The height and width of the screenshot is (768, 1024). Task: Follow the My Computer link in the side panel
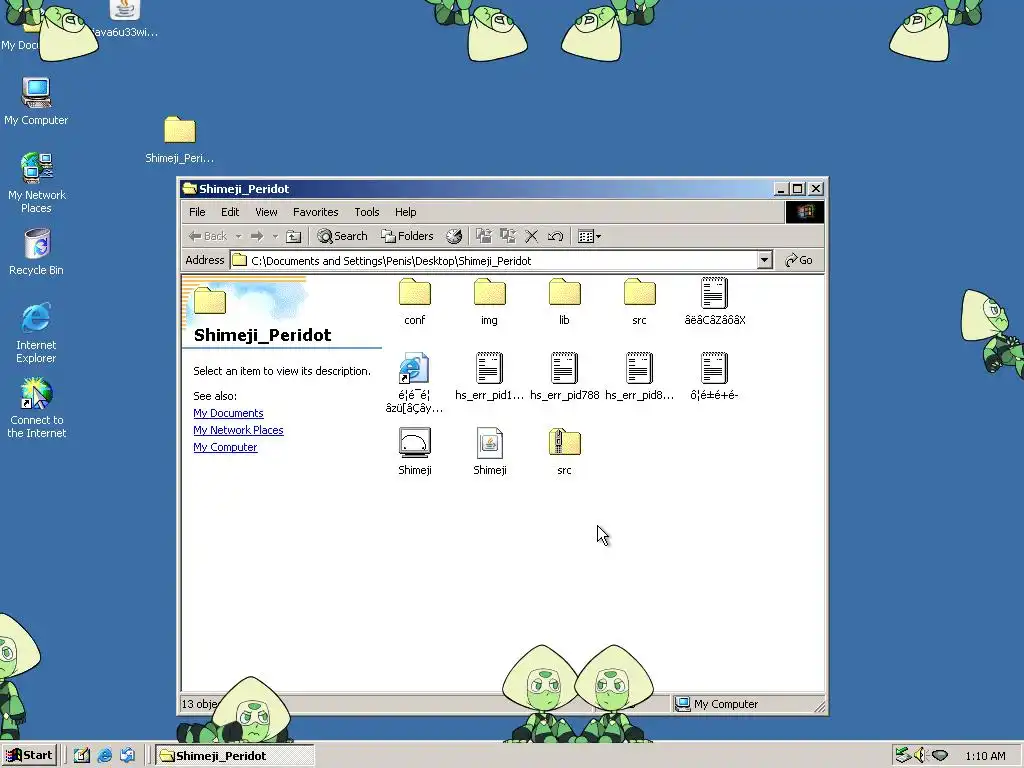click(225, 447)
